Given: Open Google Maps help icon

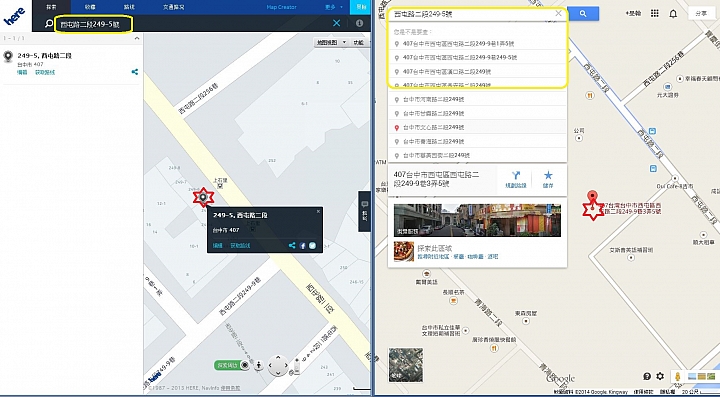Looking at the screenshot, I should point(647,376).
